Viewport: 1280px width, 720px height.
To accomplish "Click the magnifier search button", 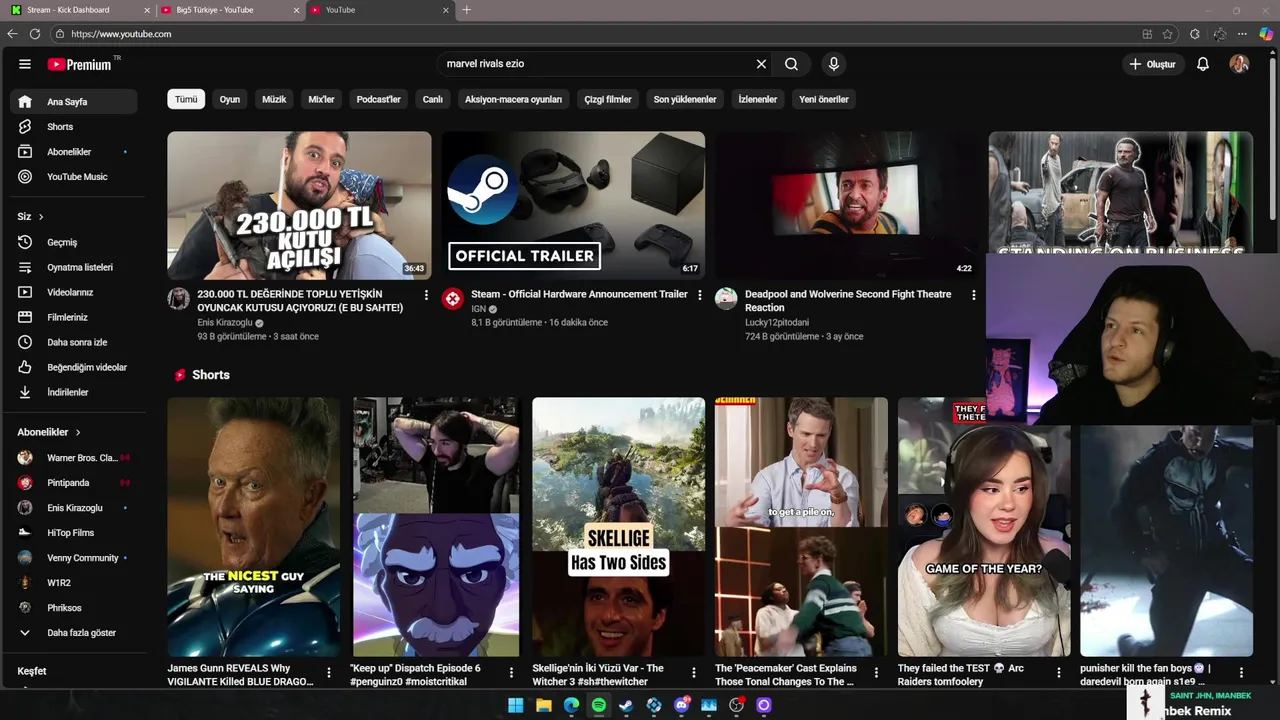I will coord(791,64).
